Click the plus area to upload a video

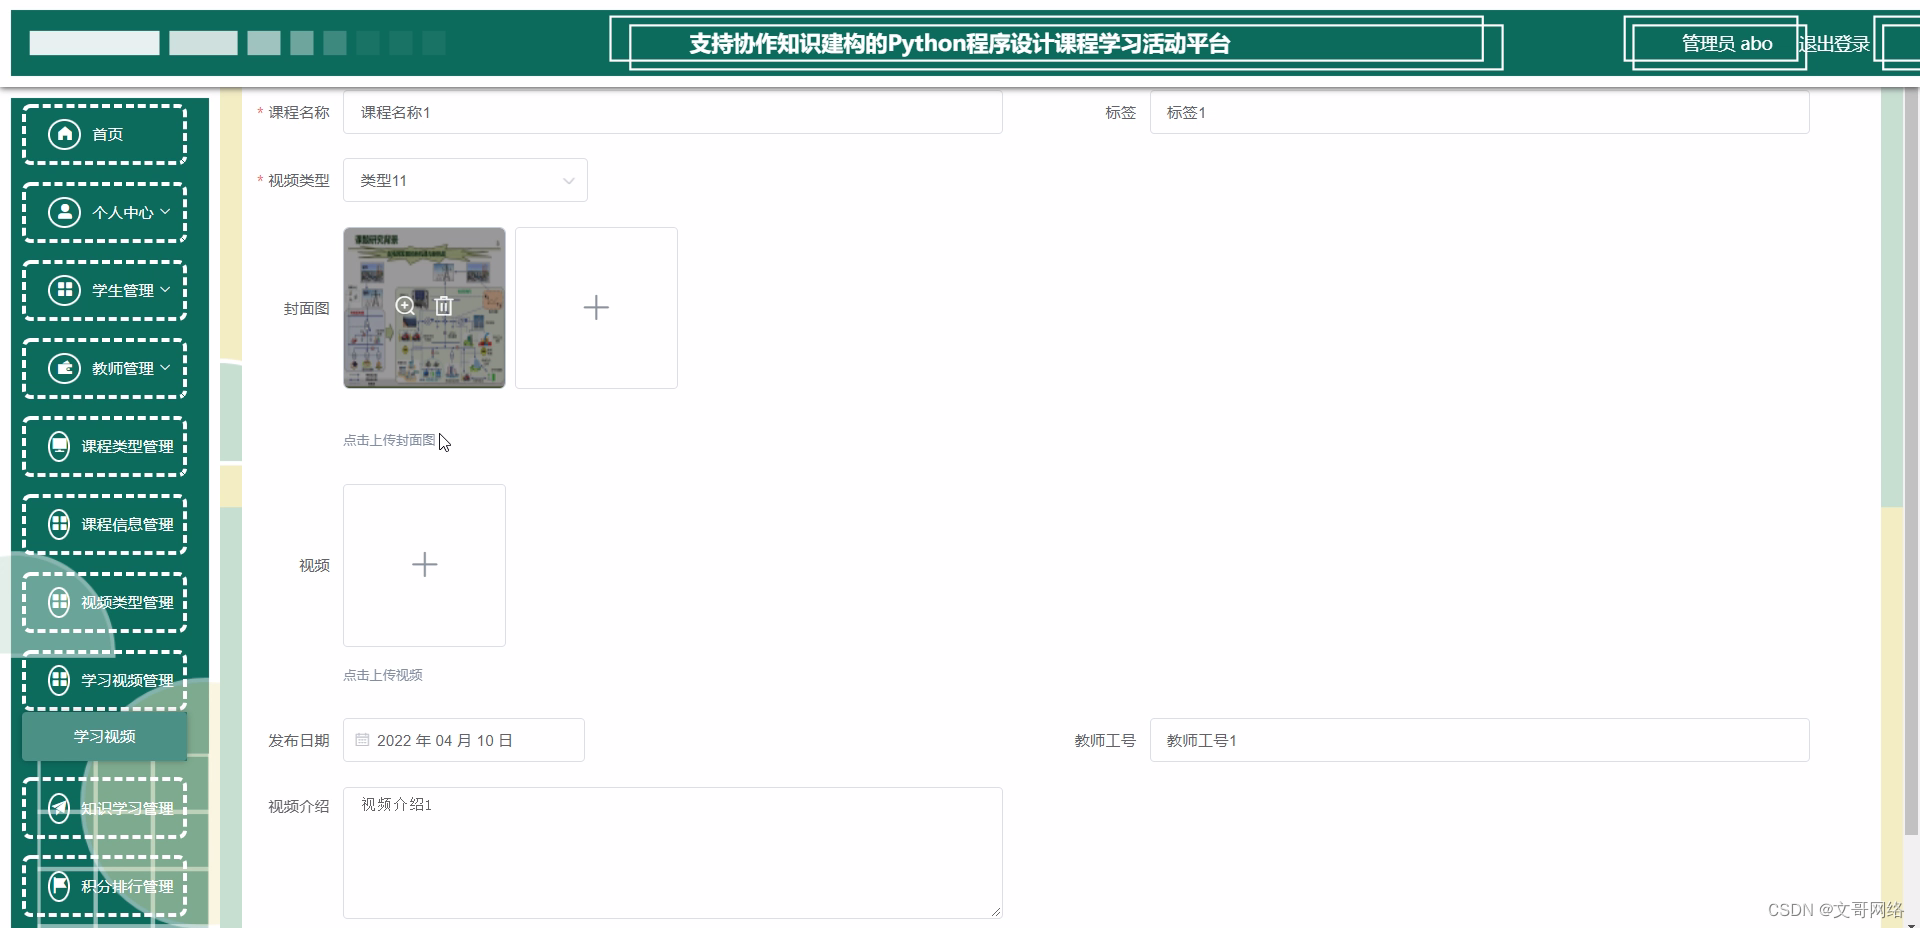click(x=424, y=565)
